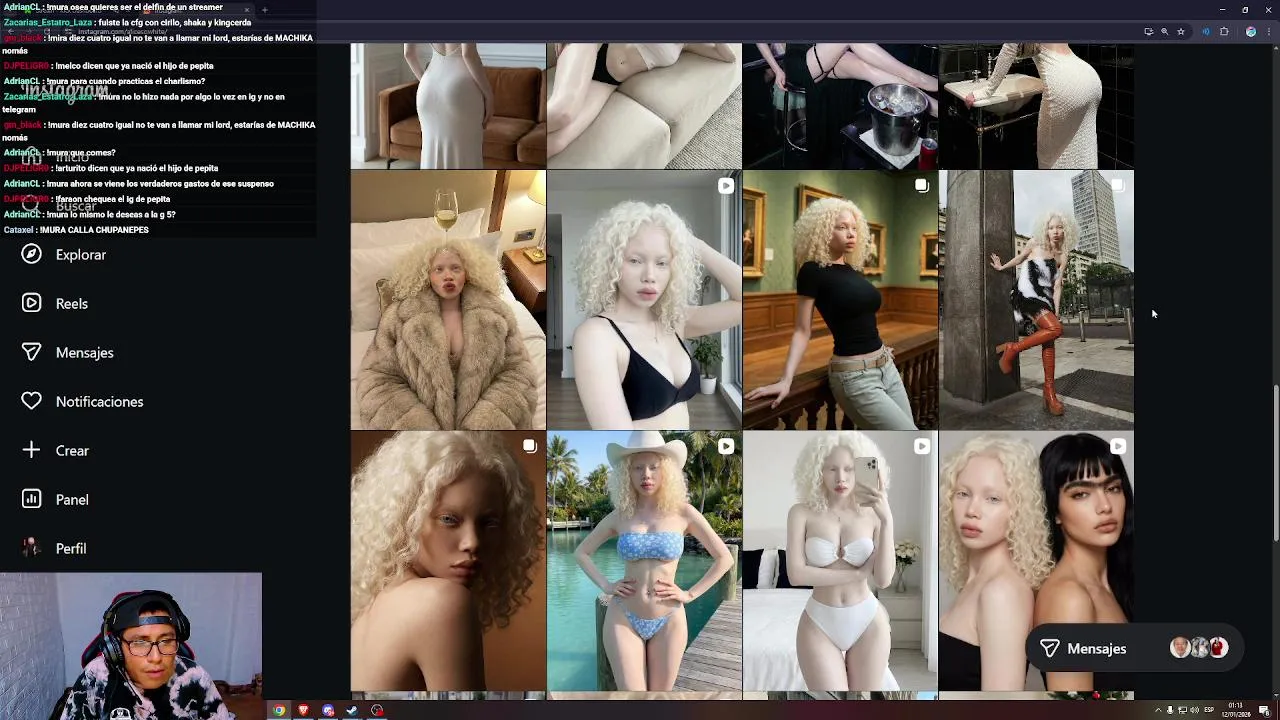Image resolution: width=1280 pixels, height=720 pixels.
Task: Click Brave browser icon in taskbar
Action: [x=304, y=711]
